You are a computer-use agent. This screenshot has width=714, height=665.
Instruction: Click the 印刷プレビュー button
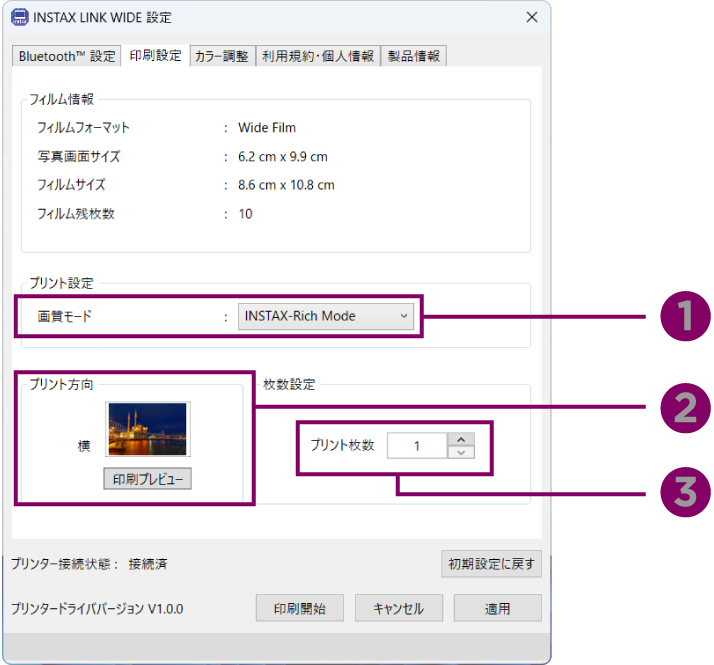148,479
